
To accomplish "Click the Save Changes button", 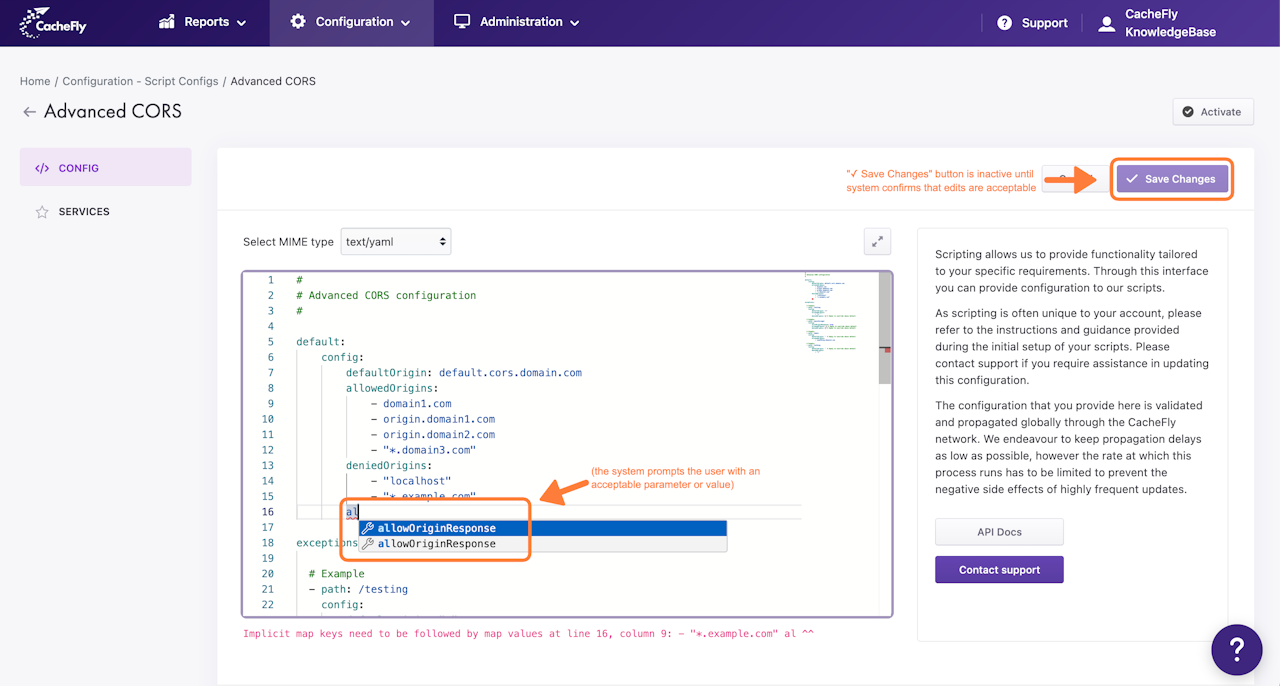I will (x=1170, y=179).
